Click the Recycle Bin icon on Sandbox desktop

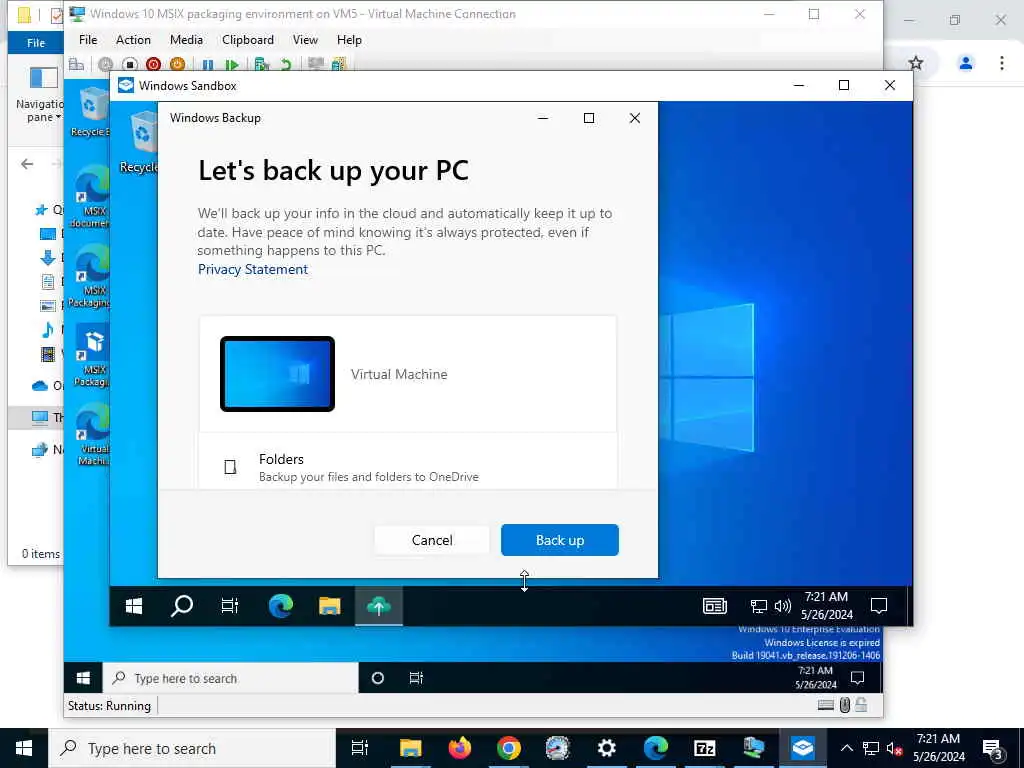pyautogui.click(x=138, y=142)
